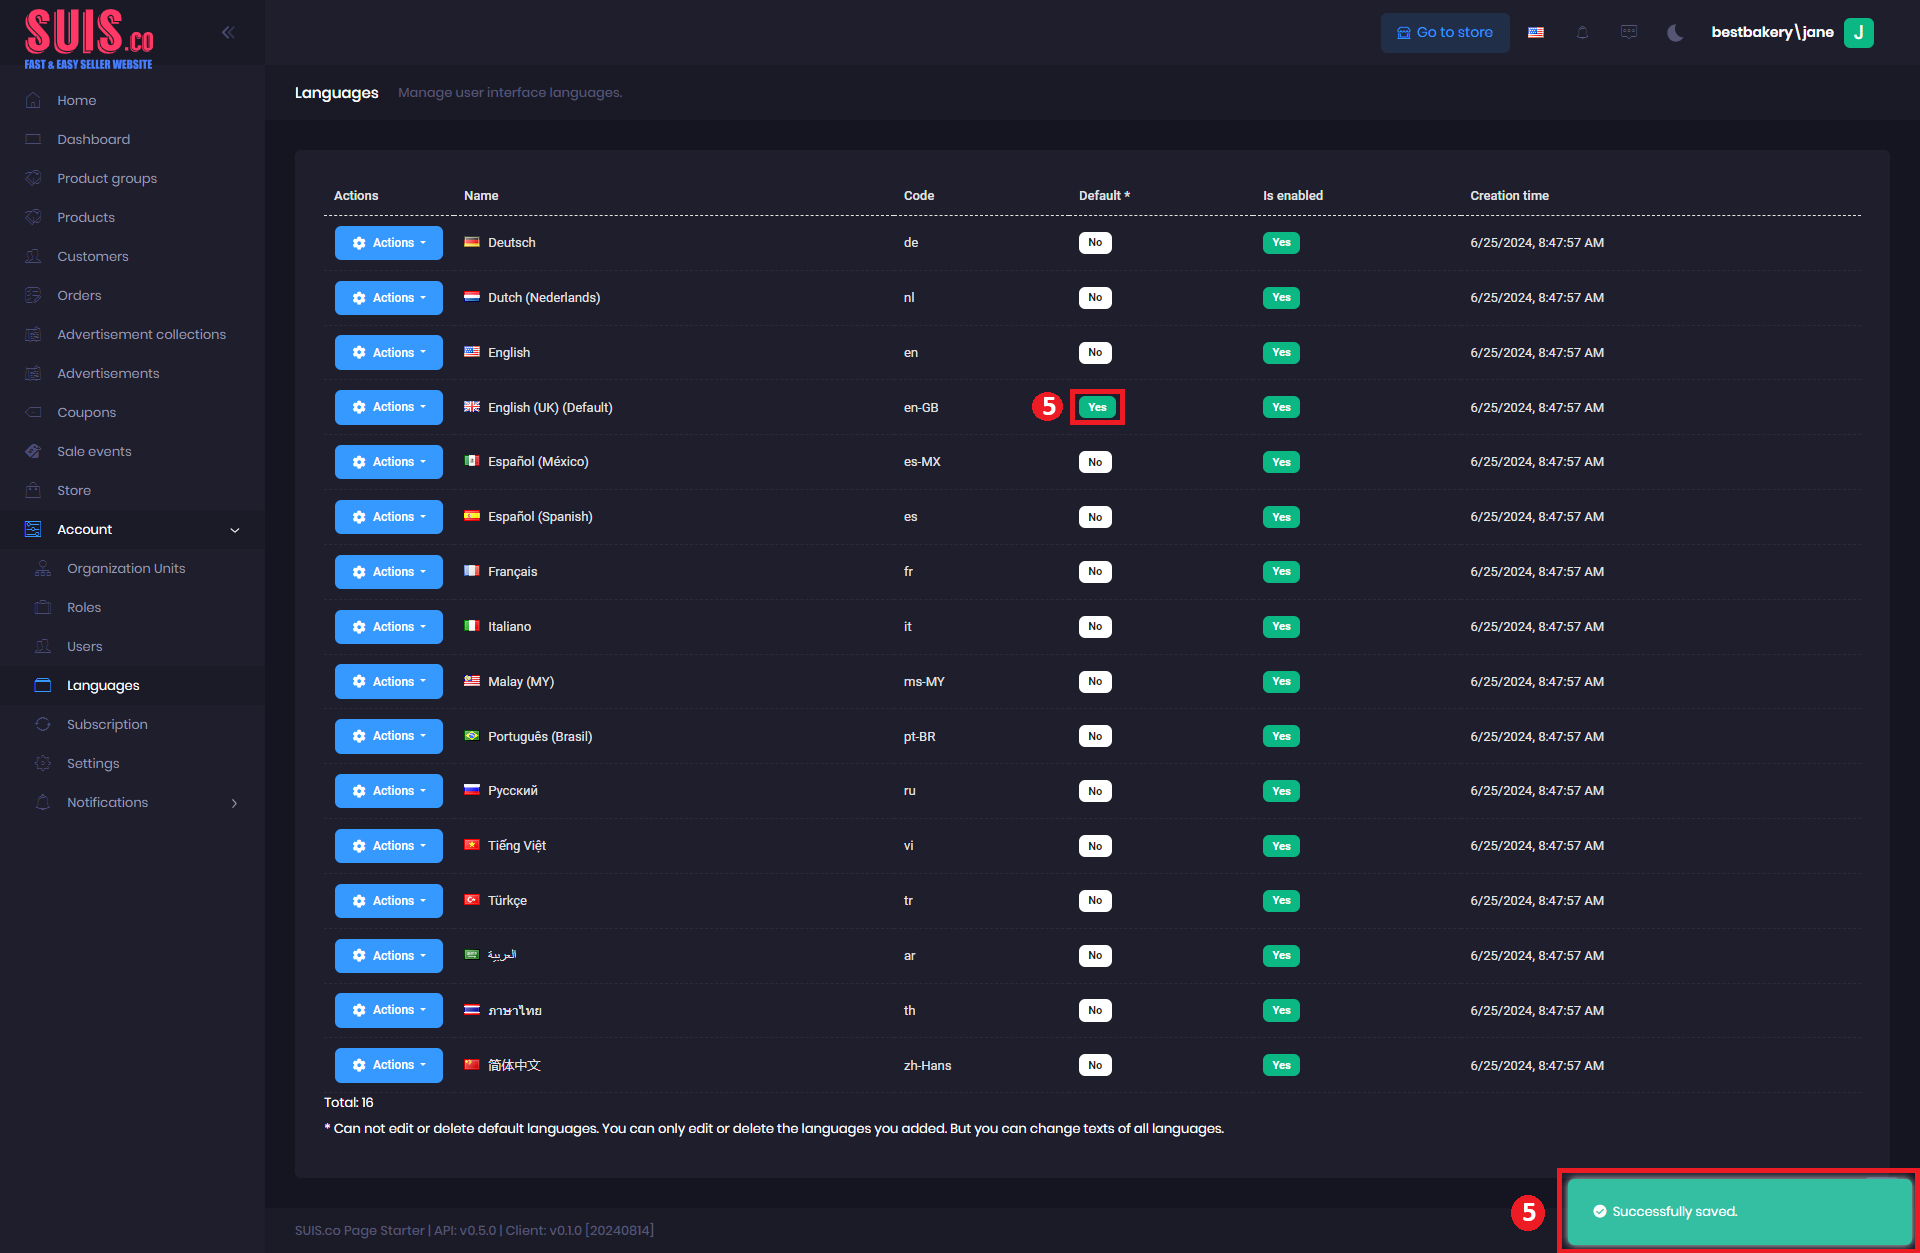This screenshot has width=1920, height=1253.
Task: Sort by the Name column header
Action: tap(481, 195)
